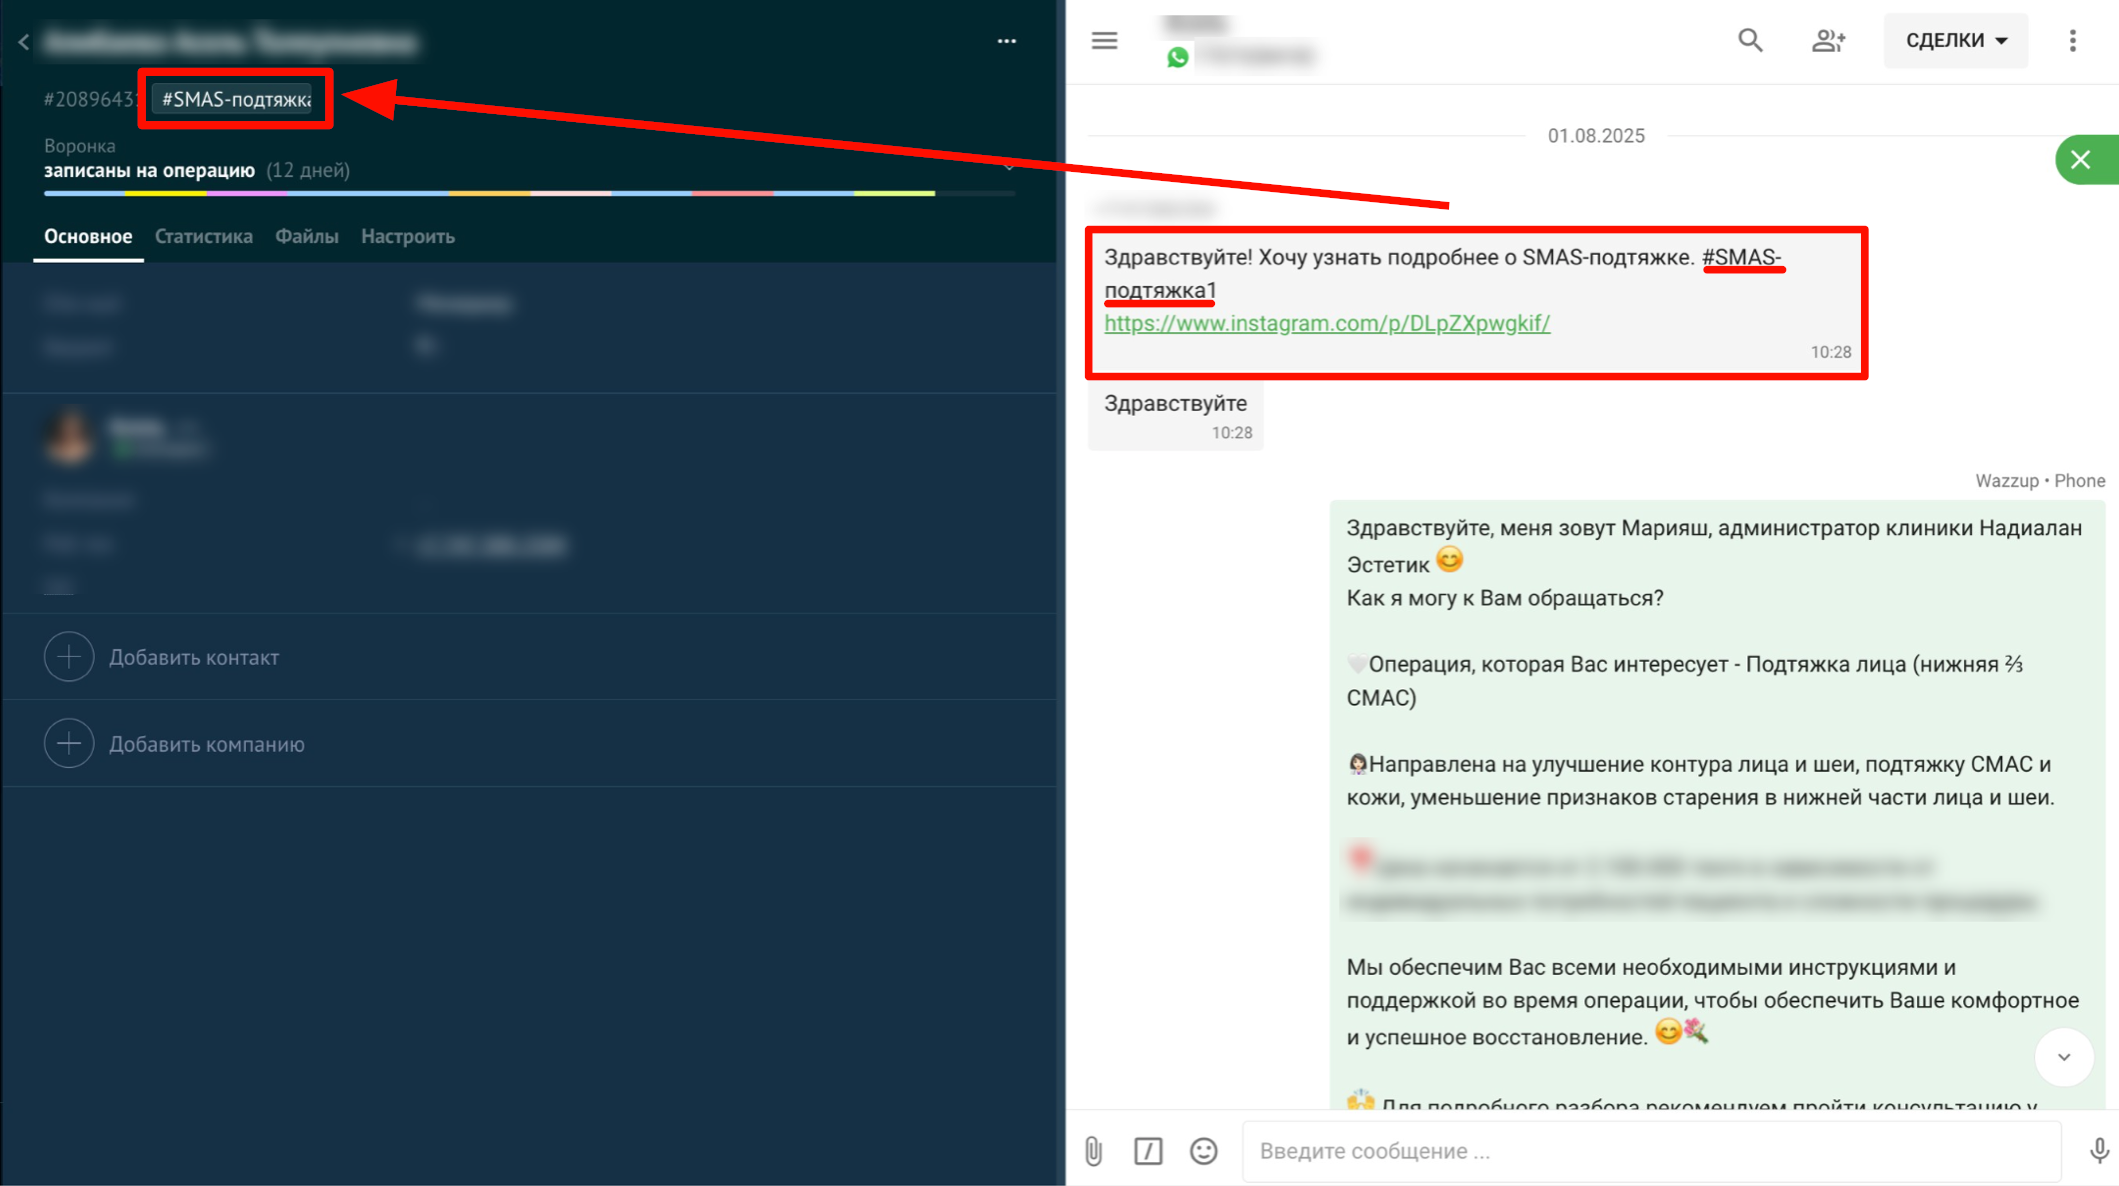
Task: Click the add contact person icon
Action: point(1828,41)
